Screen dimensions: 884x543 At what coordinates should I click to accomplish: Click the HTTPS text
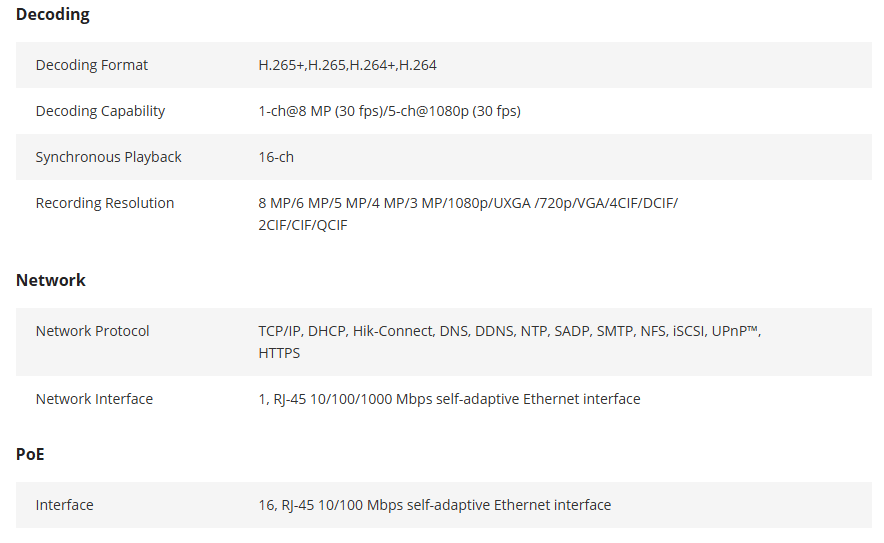tap(279, 353)
